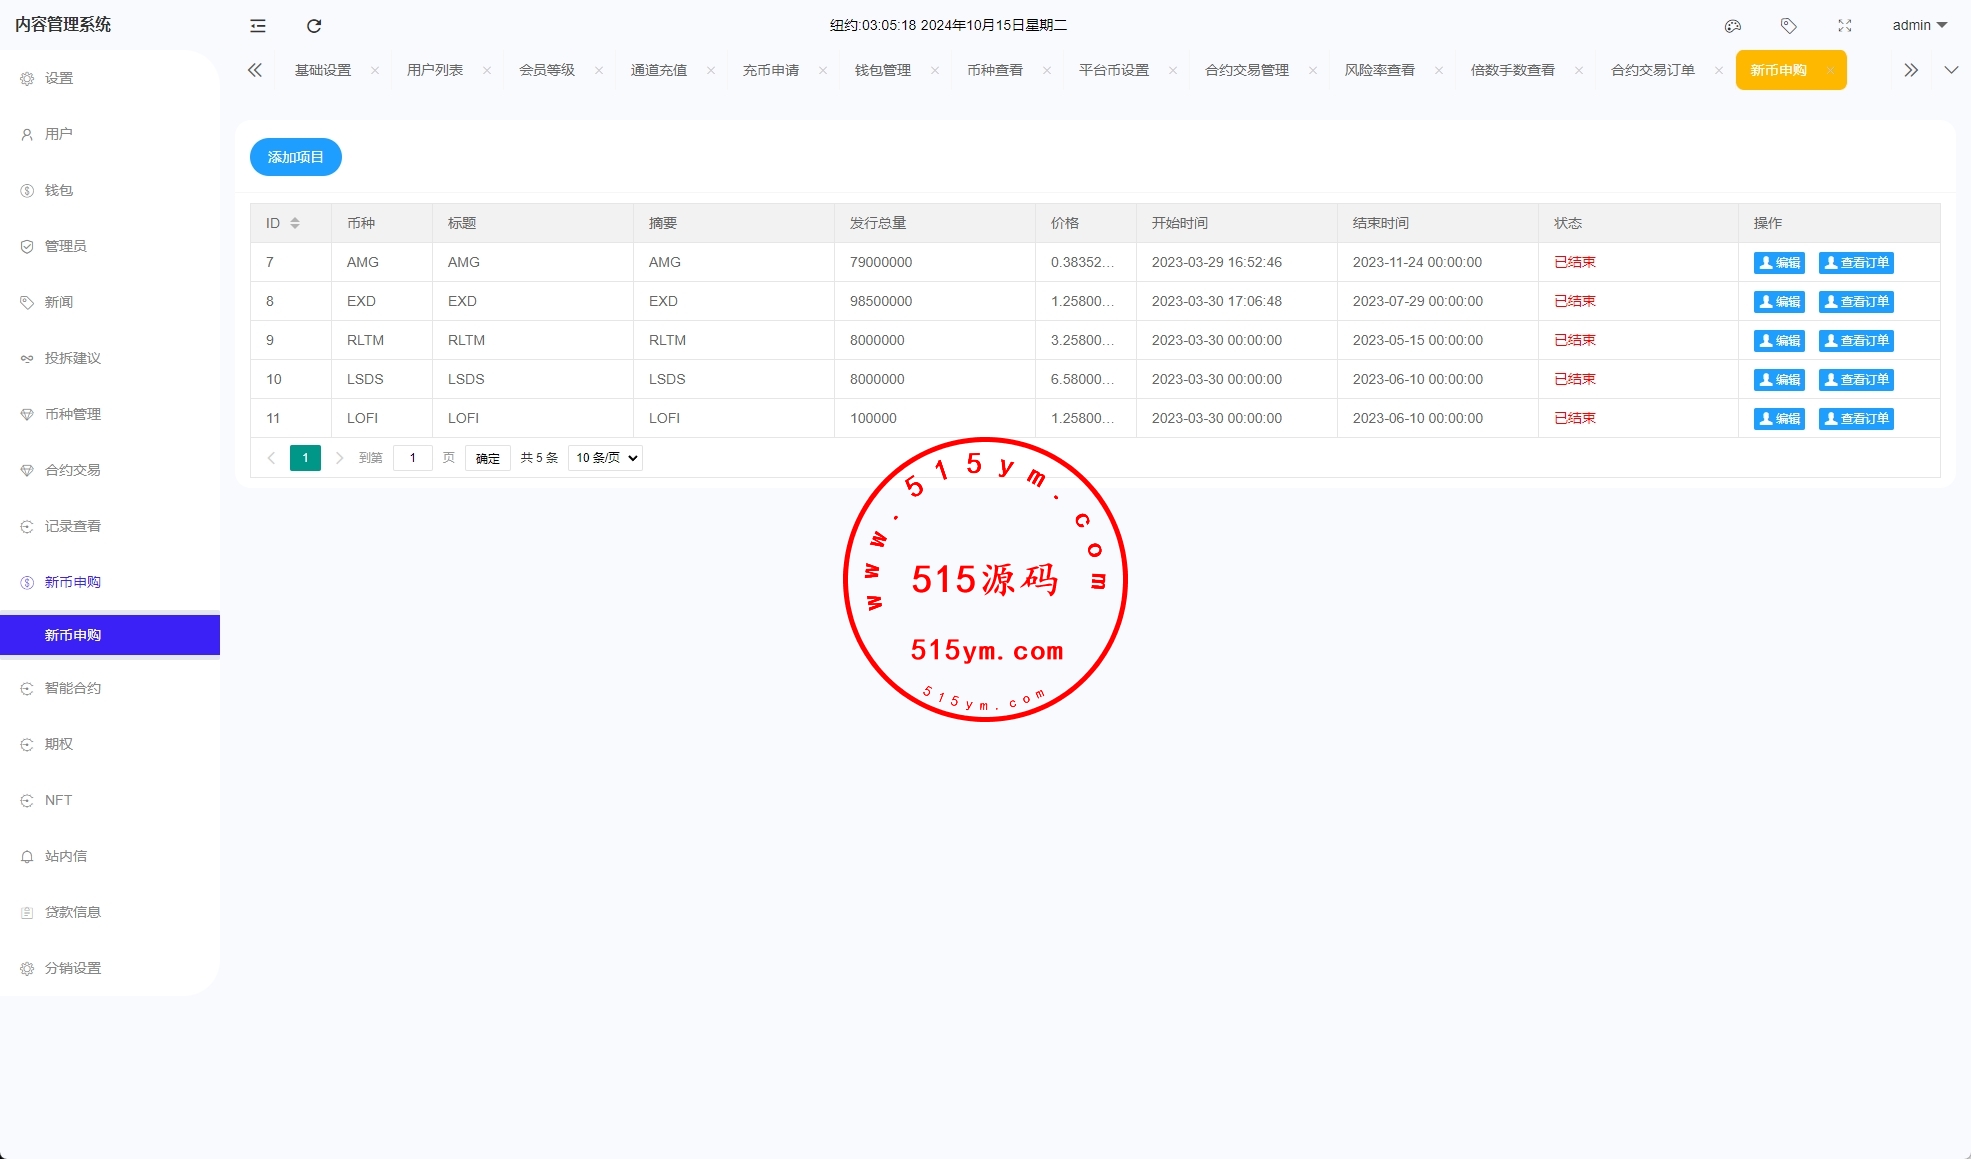Click the refresh page icon

point(314,26)
